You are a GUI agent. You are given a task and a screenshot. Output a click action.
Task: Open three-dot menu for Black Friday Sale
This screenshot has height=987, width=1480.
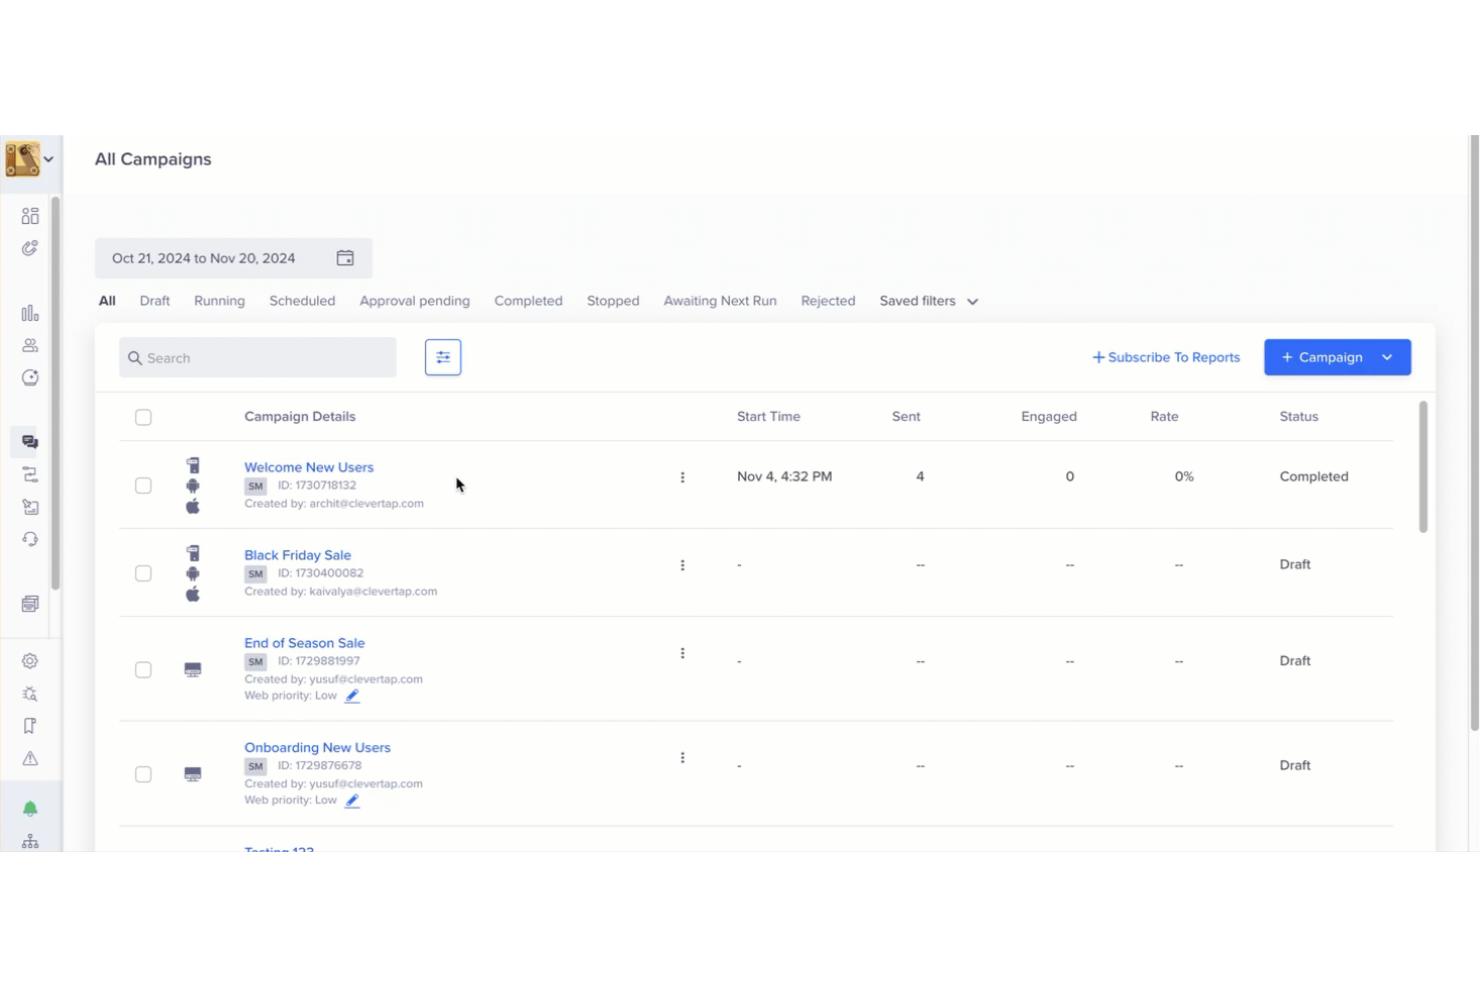coord(683,565)
